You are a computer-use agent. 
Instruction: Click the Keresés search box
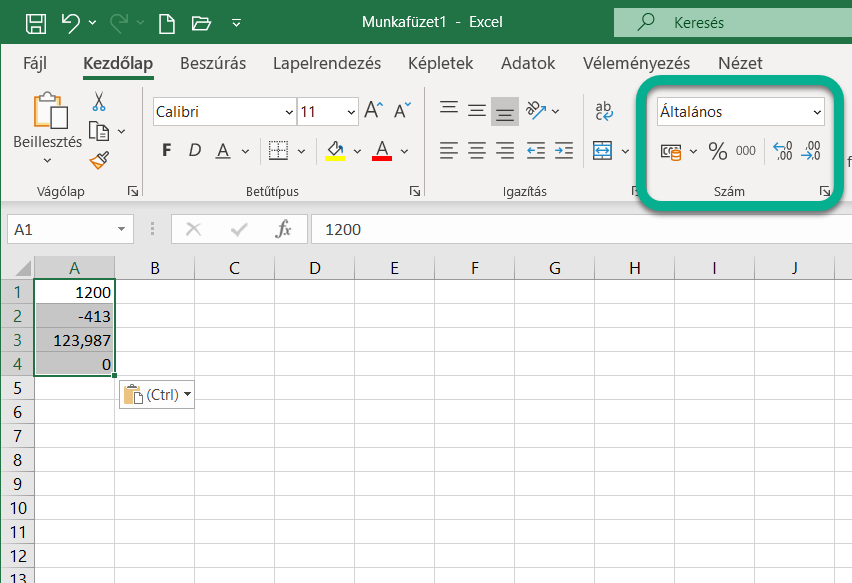tap(730, 22)
